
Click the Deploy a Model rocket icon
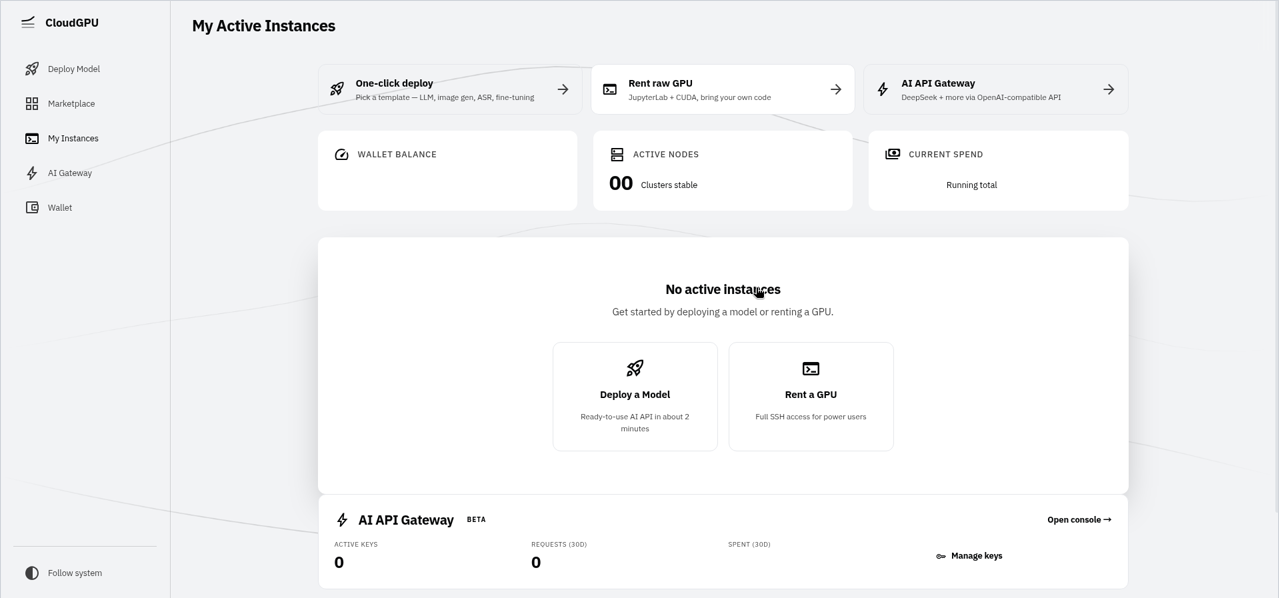tap(635, 368)
